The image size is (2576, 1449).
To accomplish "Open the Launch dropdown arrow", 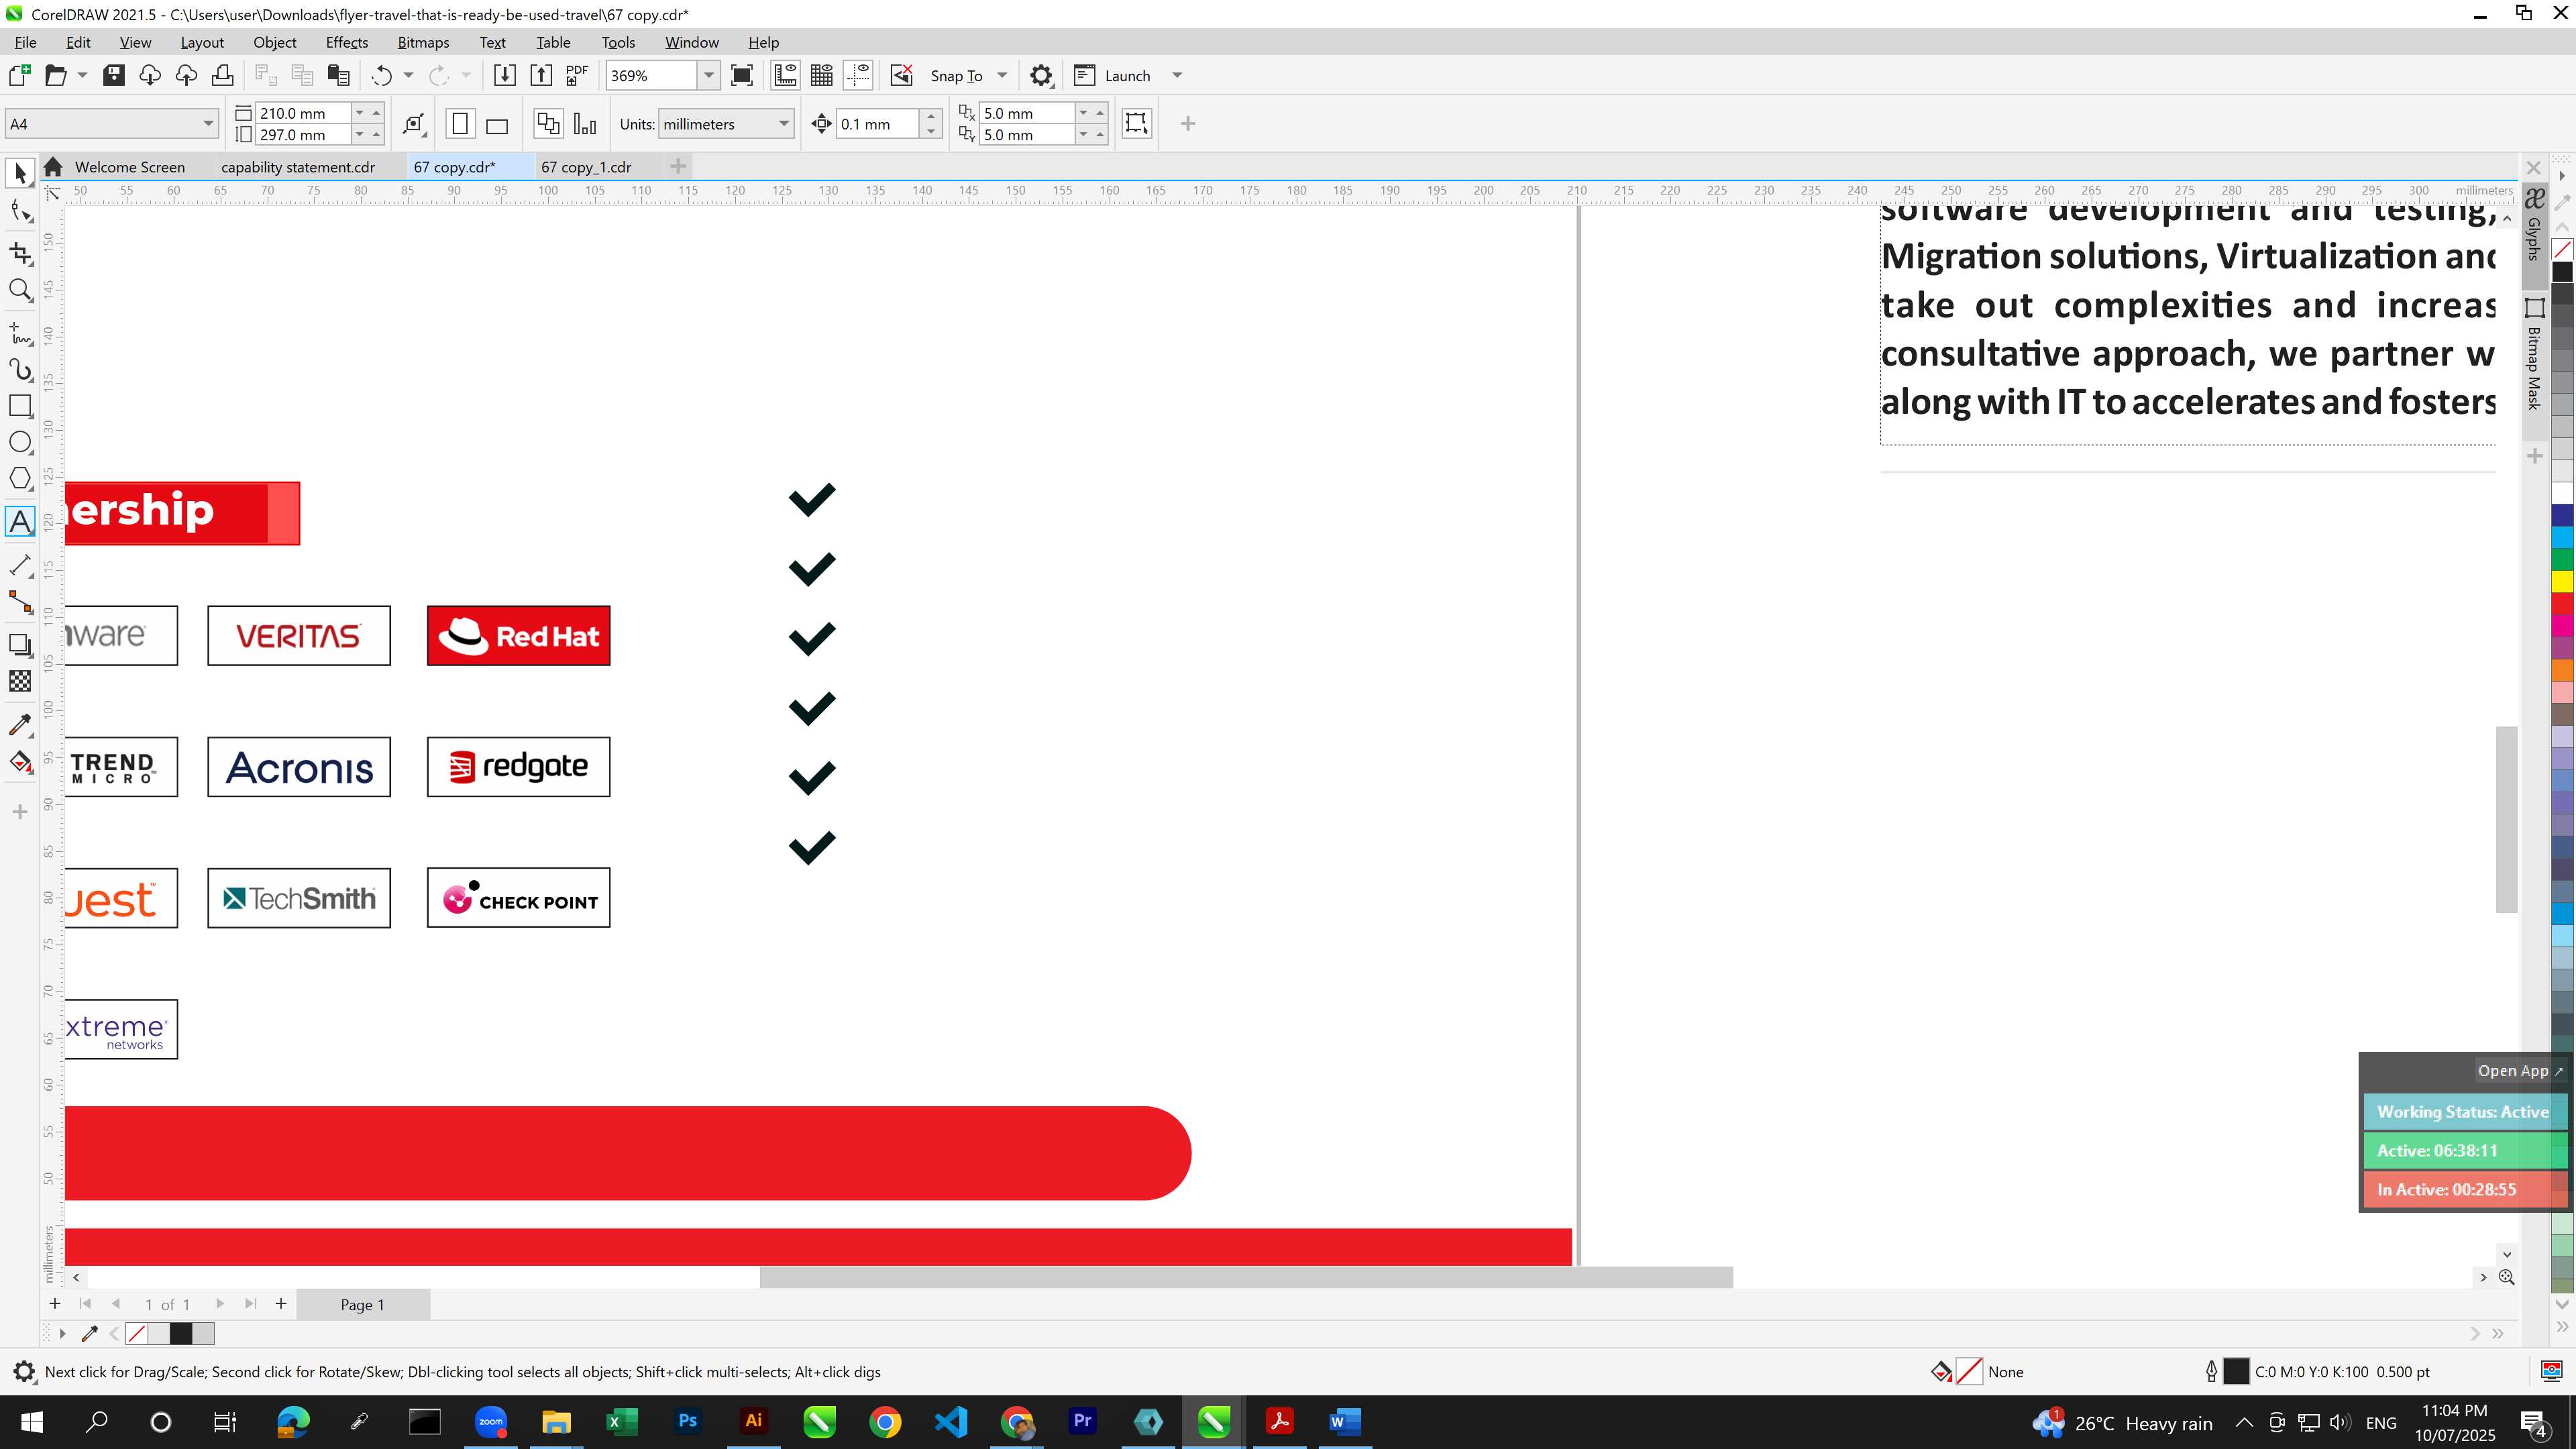I will [1177, 75].
